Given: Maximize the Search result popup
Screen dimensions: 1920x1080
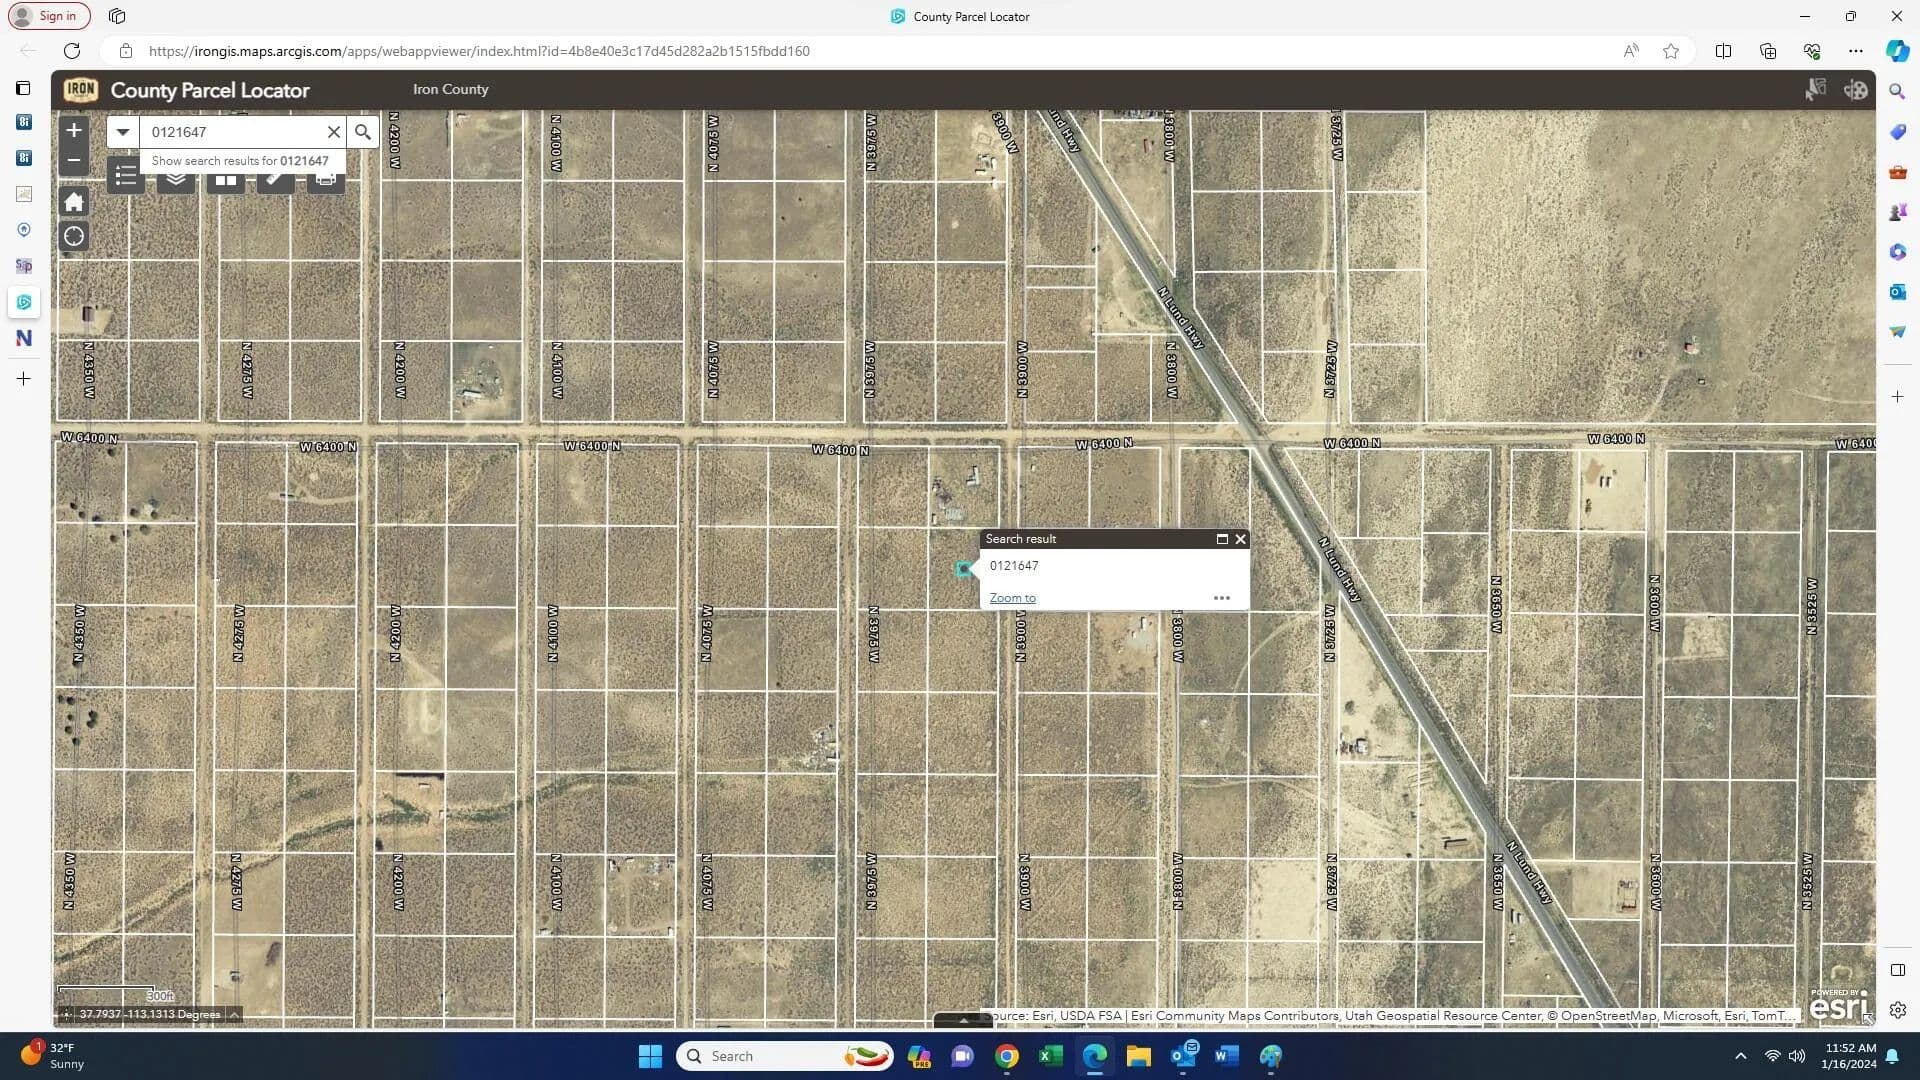Looking at the screenshot, I should coord(1221,539).
